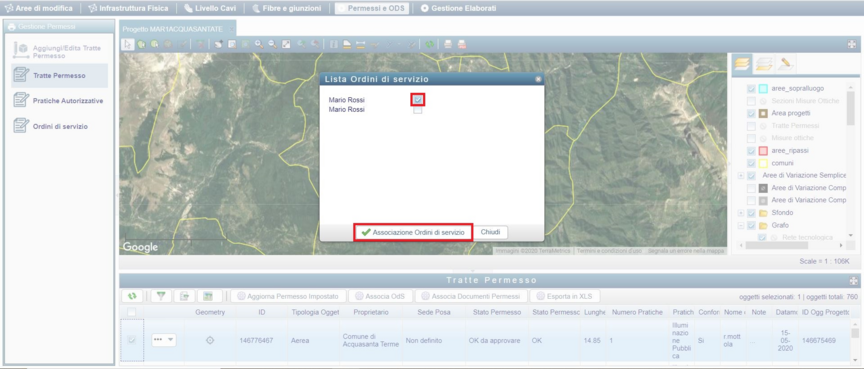Click the zoom in magnifier icon
The width and height of the screenshot is (864, 369).
click(258, 45)
